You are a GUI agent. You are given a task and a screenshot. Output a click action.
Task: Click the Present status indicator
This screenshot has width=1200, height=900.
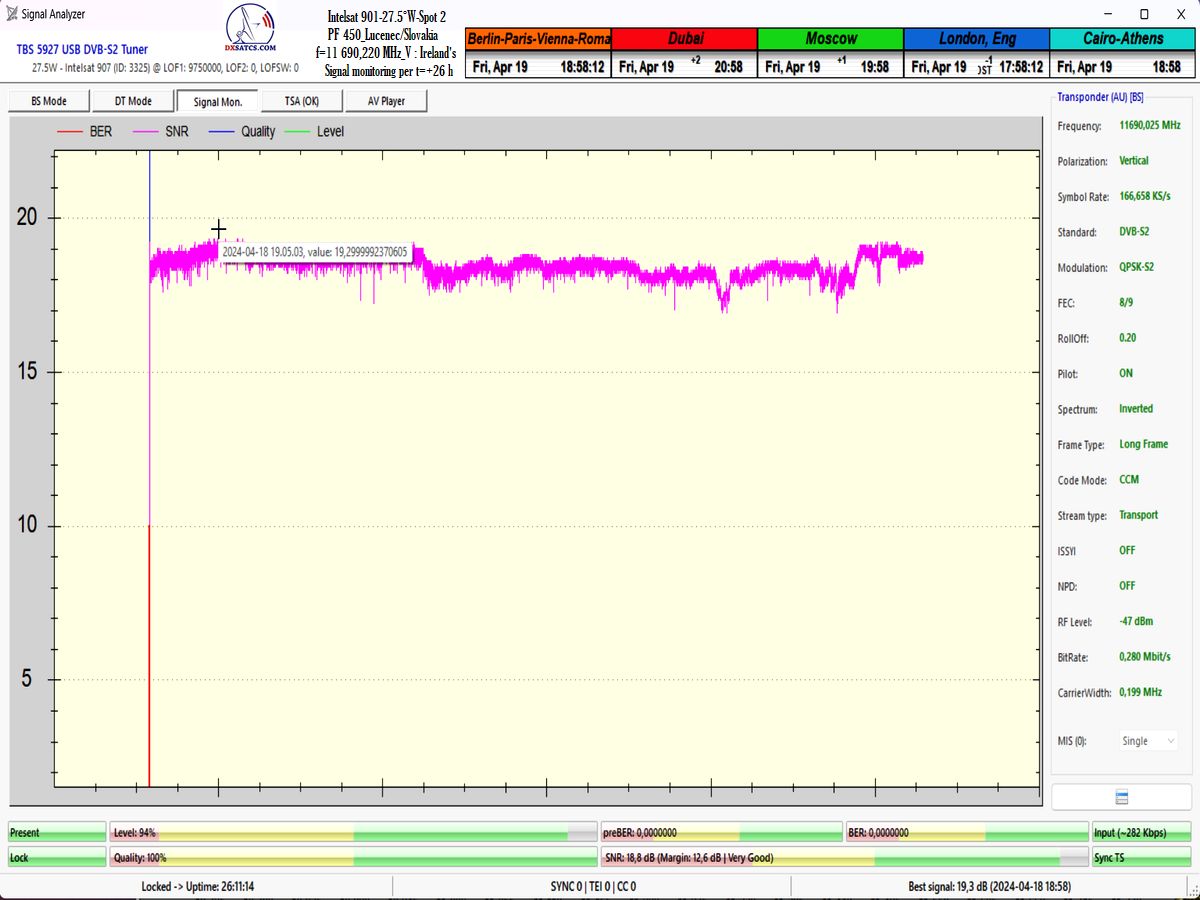pos(57,832)
